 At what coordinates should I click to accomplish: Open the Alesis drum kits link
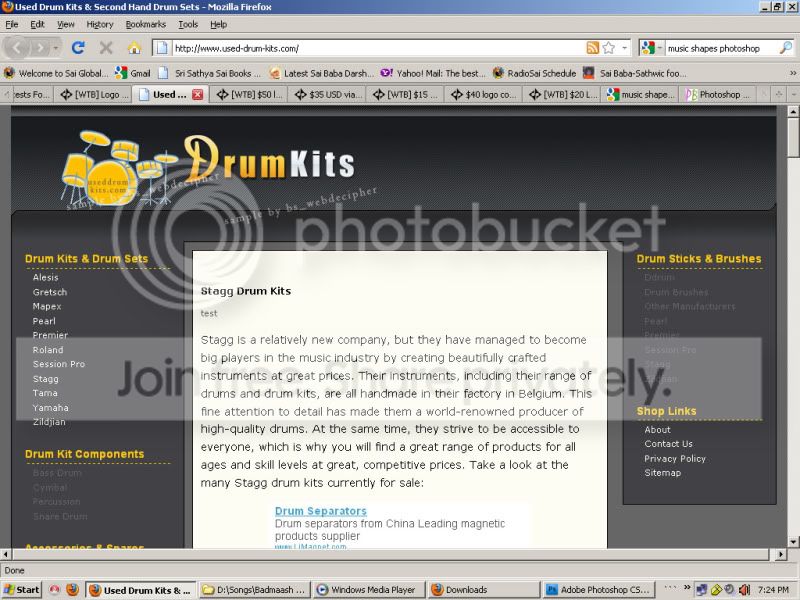tap(45, 278)
